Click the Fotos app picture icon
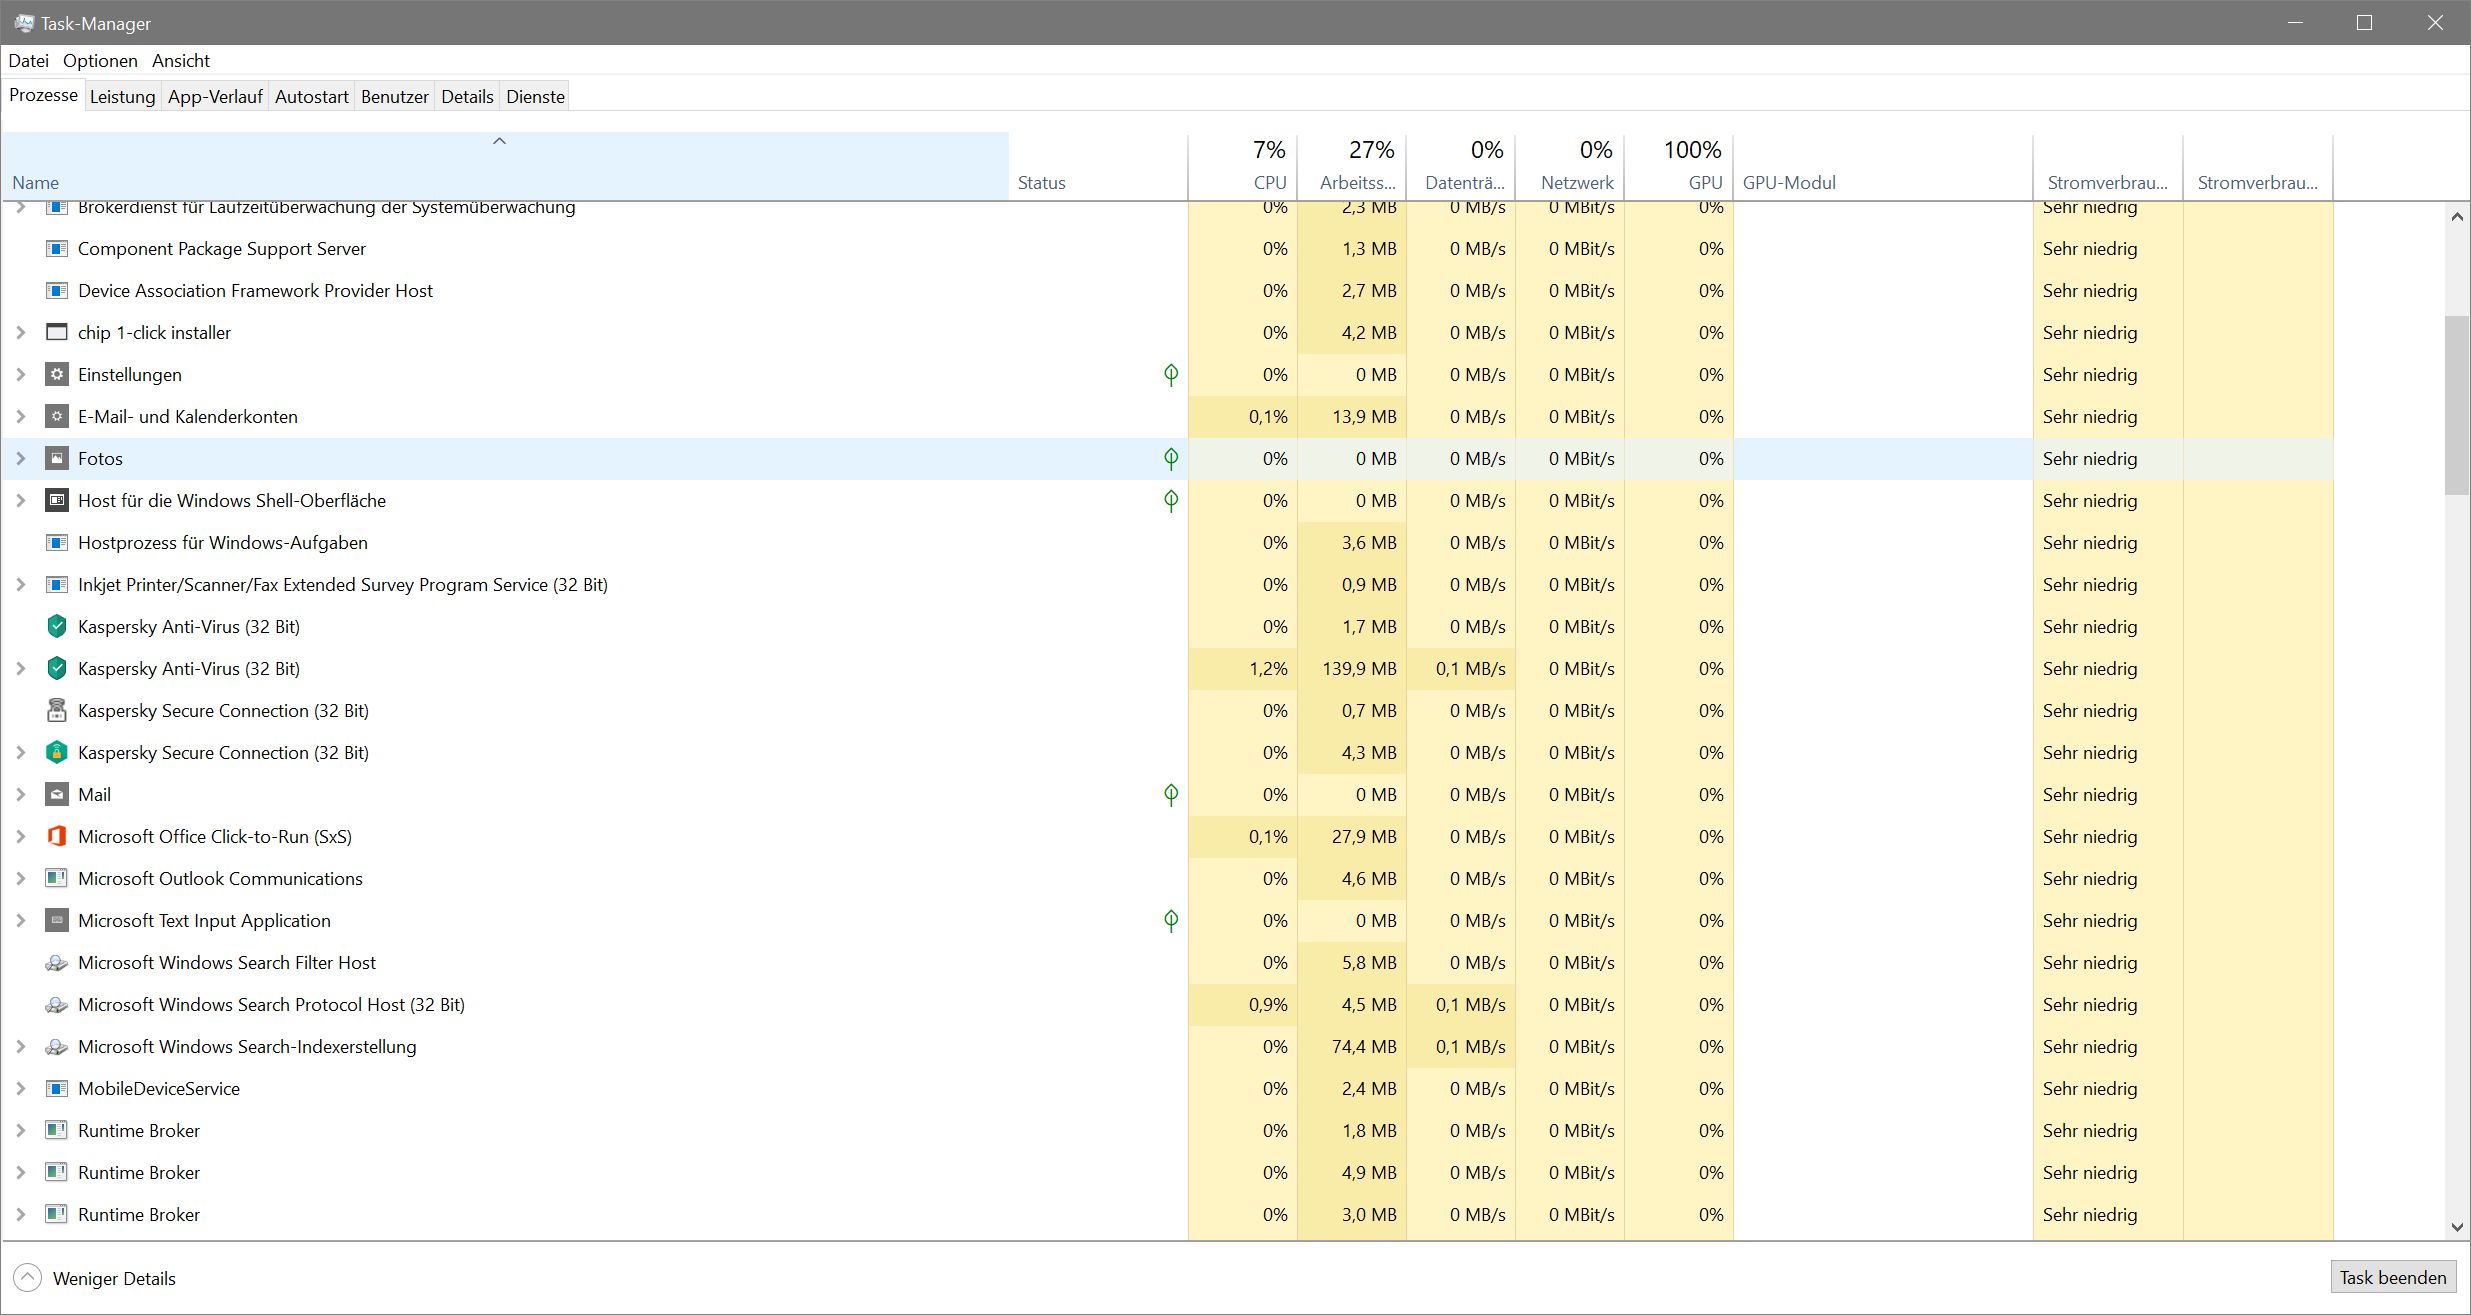This screenshot has width=2471, height=1315. (x=57, y=458)
